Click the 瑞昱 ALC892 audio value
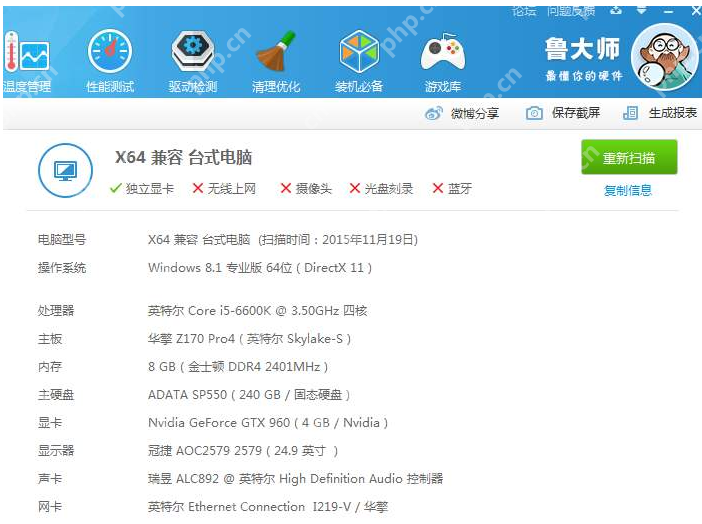 click(295, 479)
